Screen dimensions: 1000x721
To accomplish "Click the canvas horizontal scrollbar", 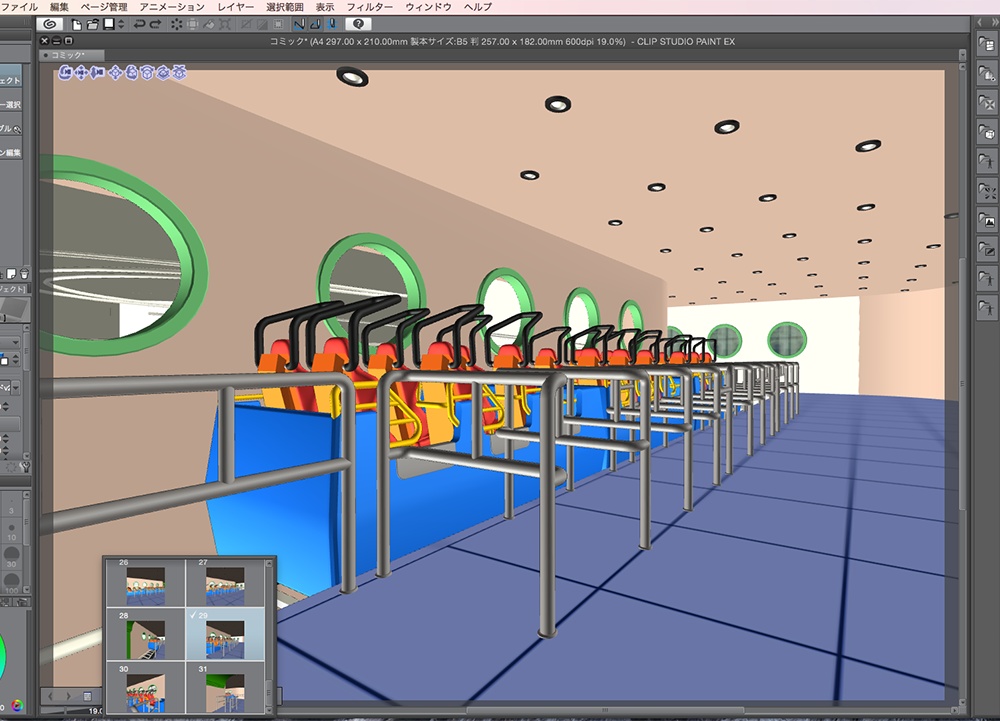I will [x=605, y=710].
